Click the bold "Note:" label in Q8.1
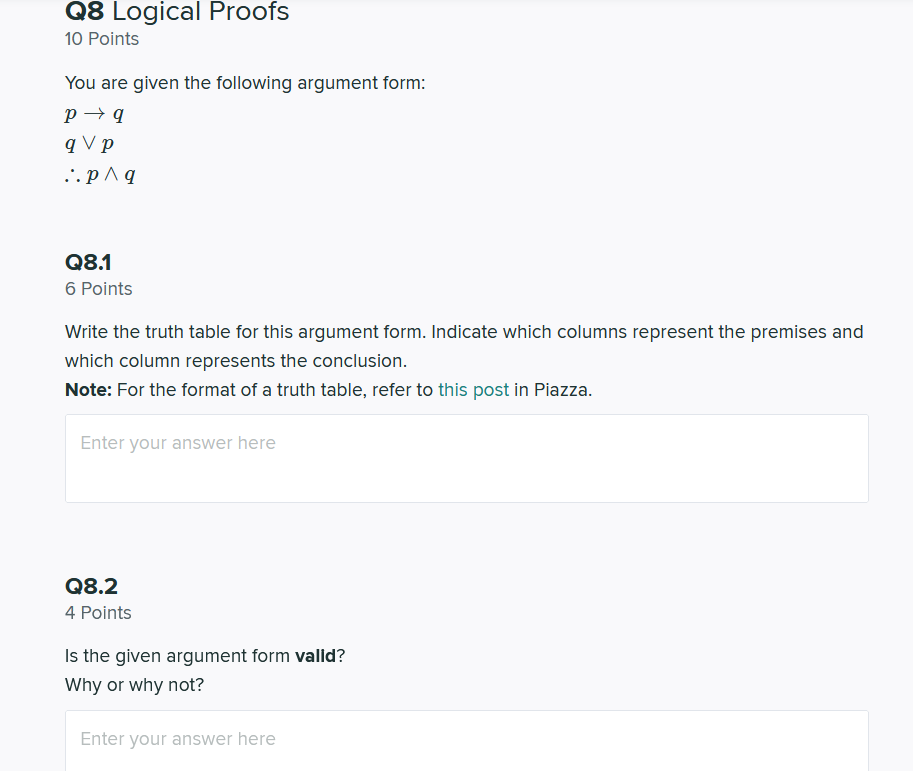The height and width of the screenshot is (771, 913). coord(87,390)
